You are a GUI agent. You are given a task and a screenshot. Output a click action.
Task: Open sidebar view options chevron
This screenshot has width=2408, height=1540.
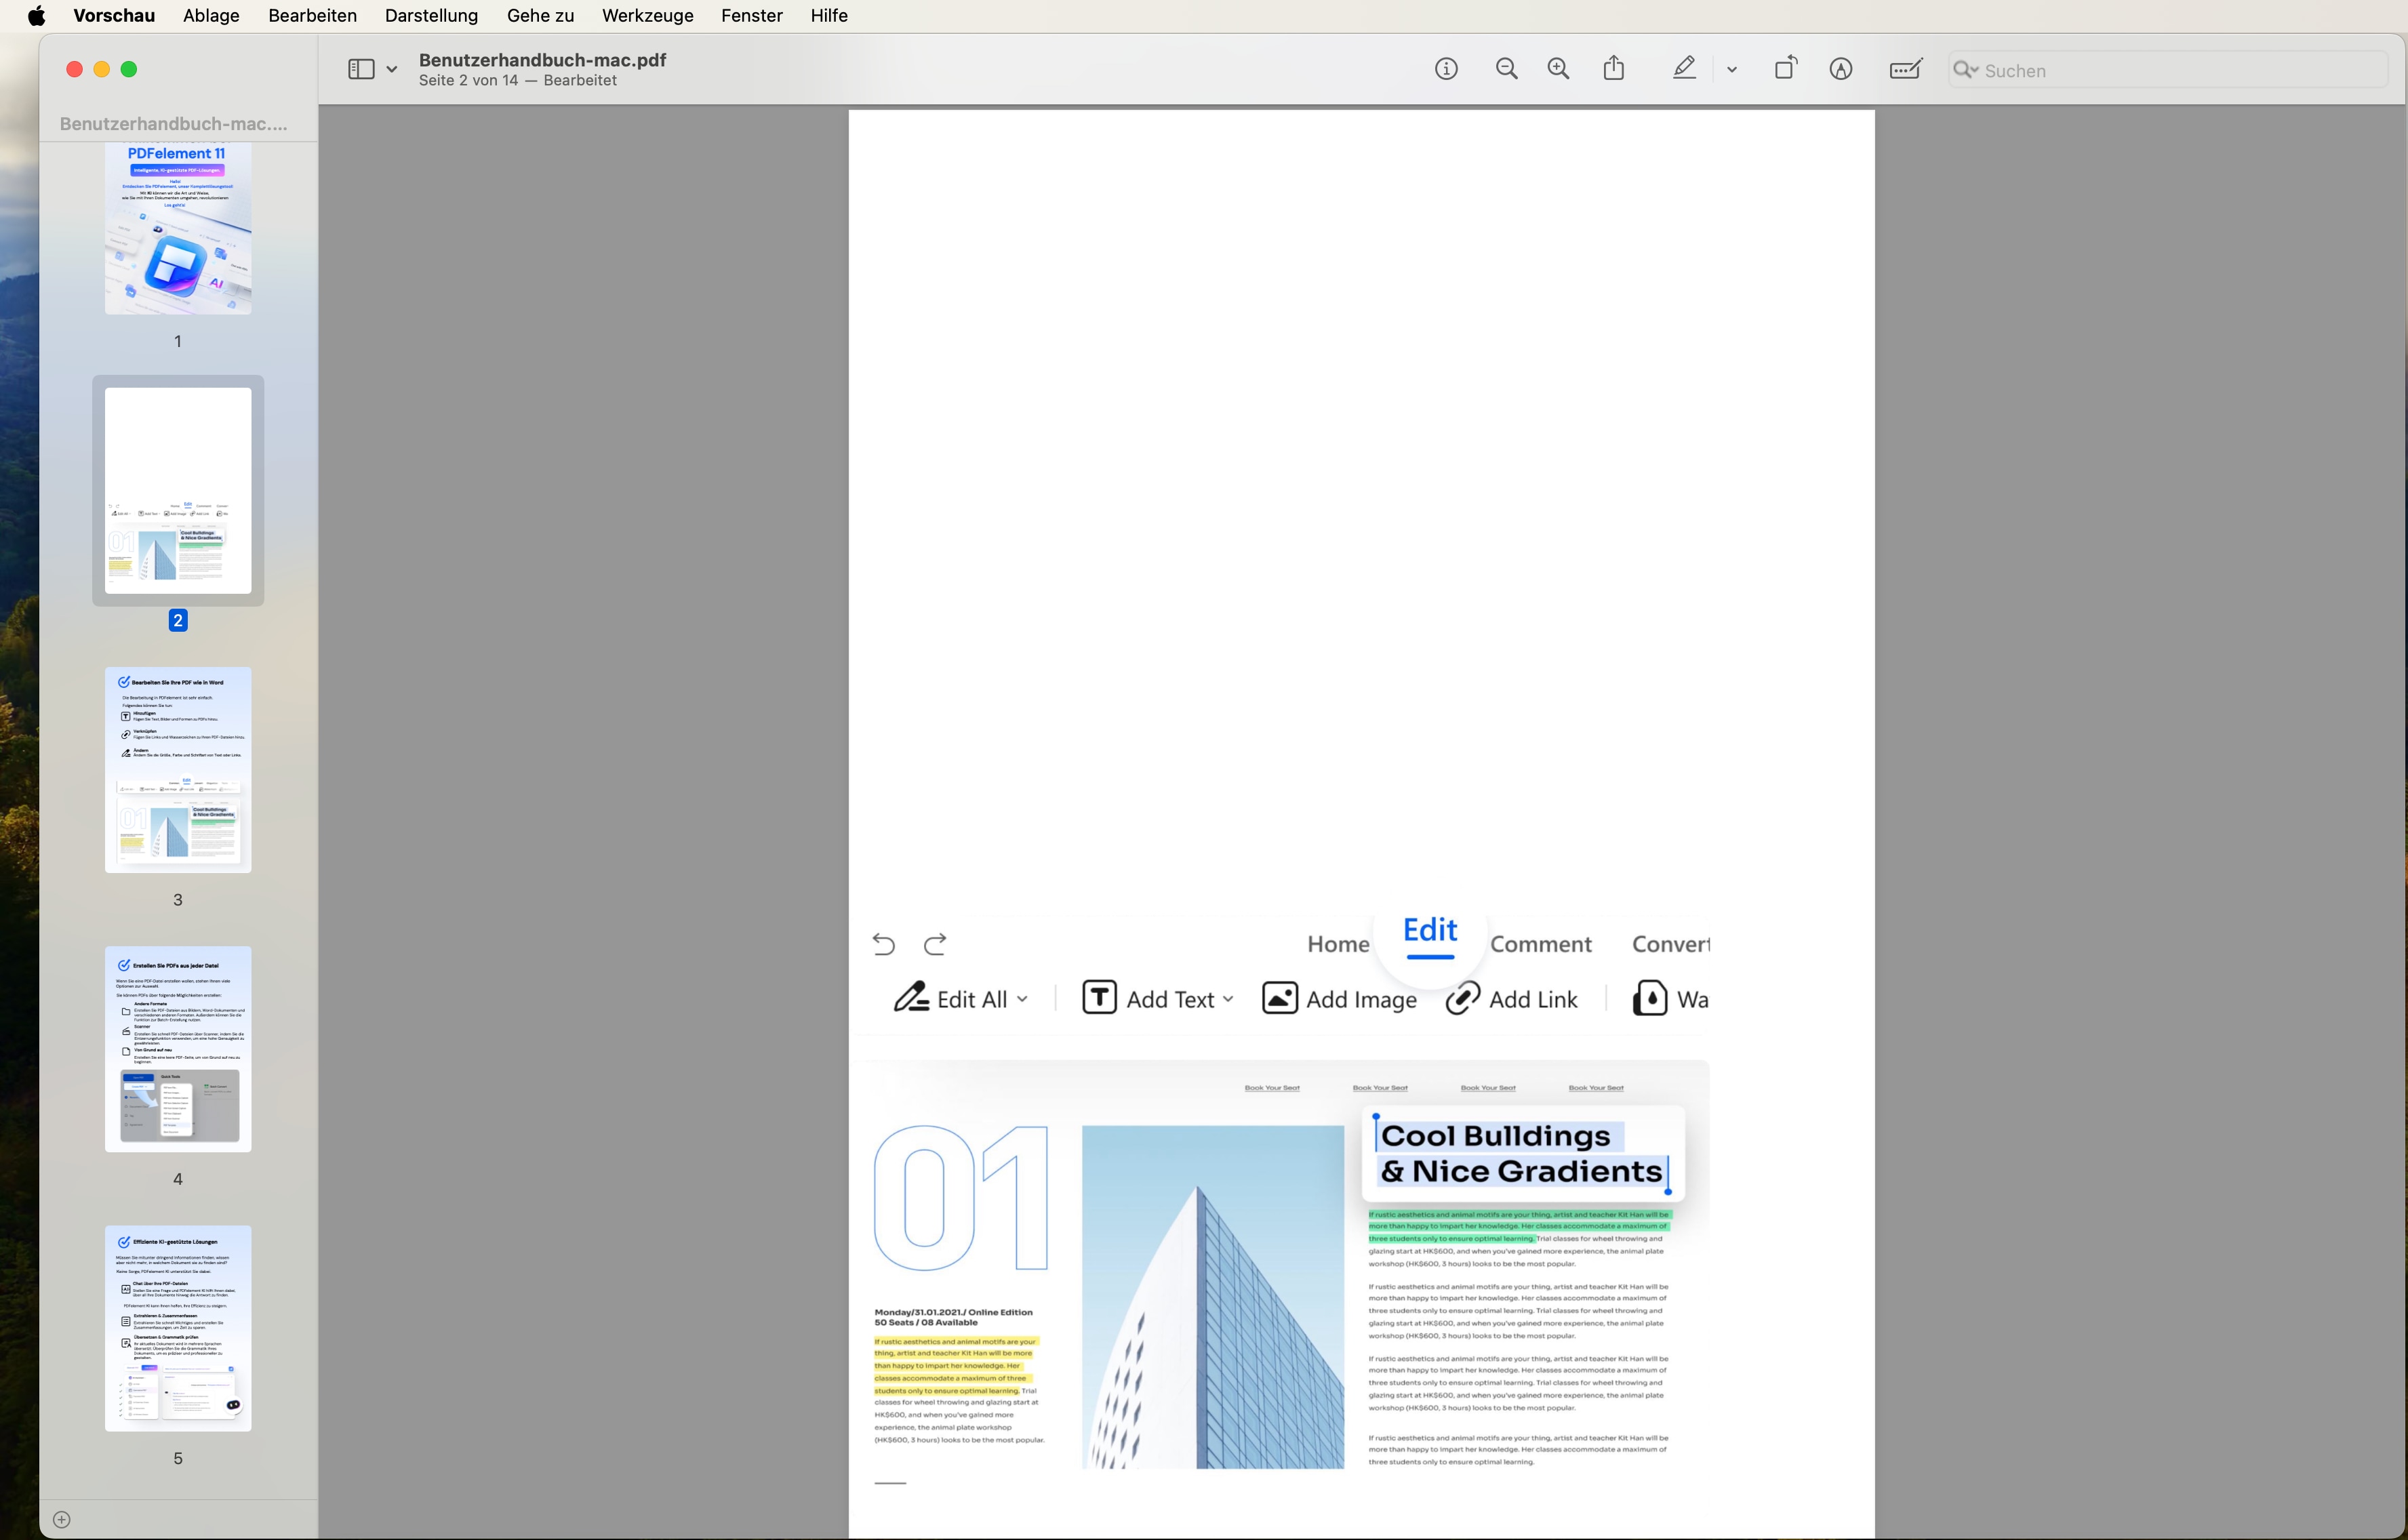click(392, 69)
